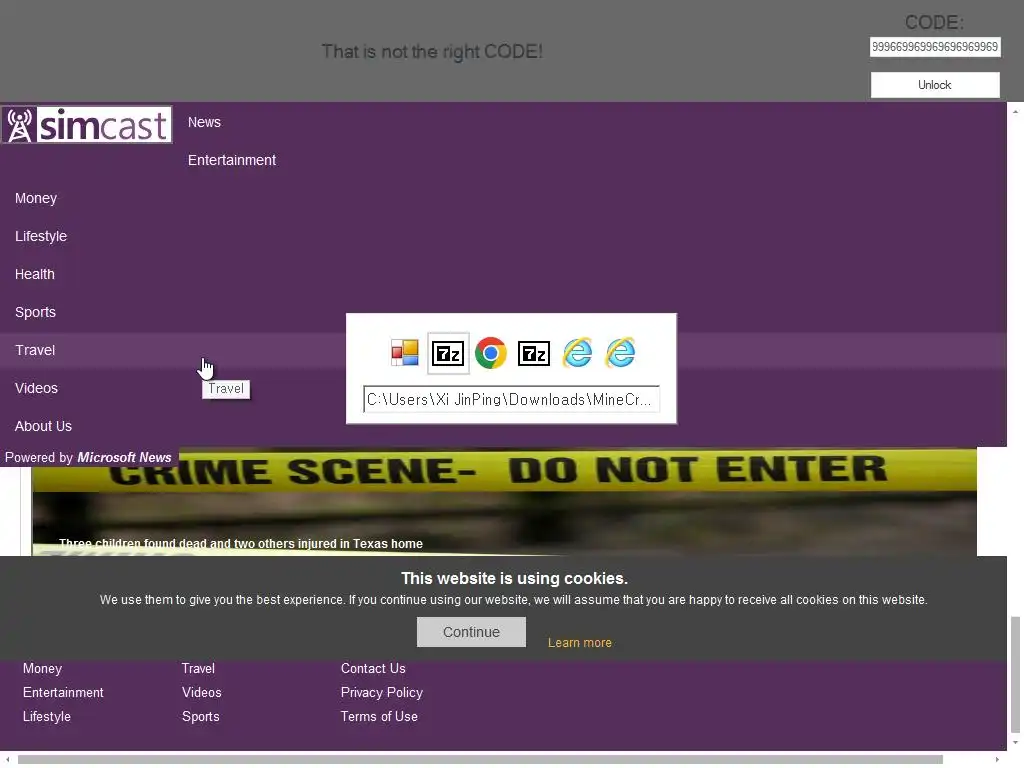This screenshot has height=768, width=1024.
Task: Click the horizontal scrollbar left arrow
Action: 7,760
